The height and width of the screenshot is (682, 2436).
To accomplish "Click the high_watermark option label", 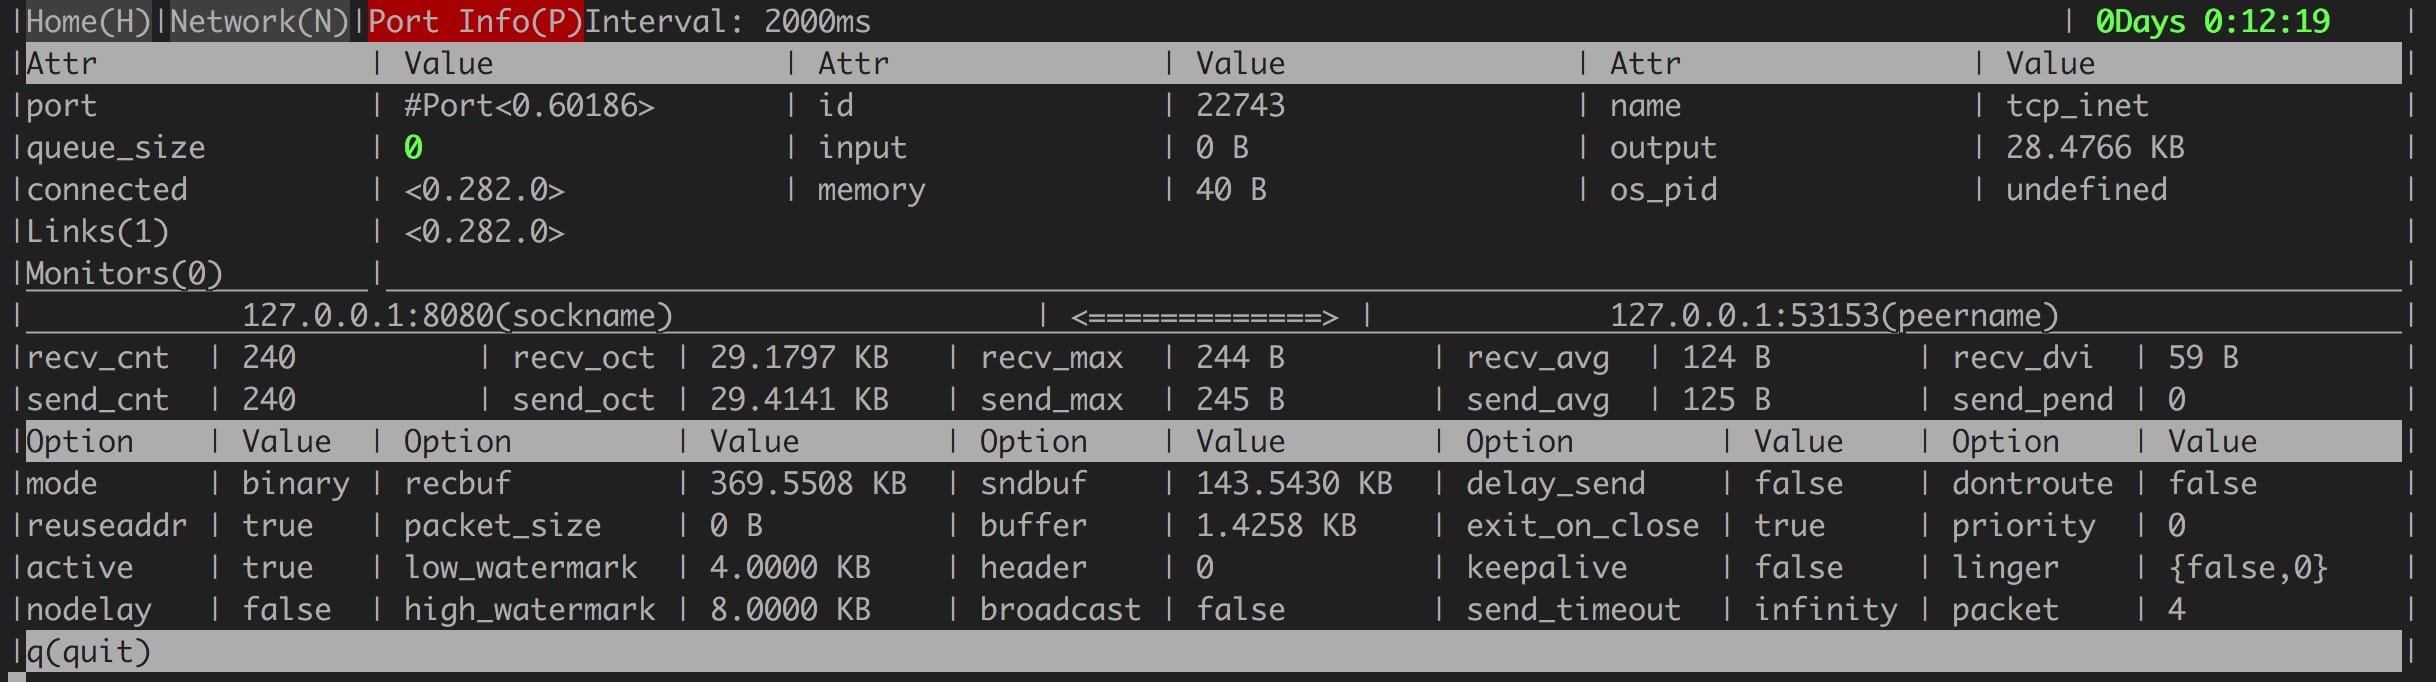I will point(529,610).
